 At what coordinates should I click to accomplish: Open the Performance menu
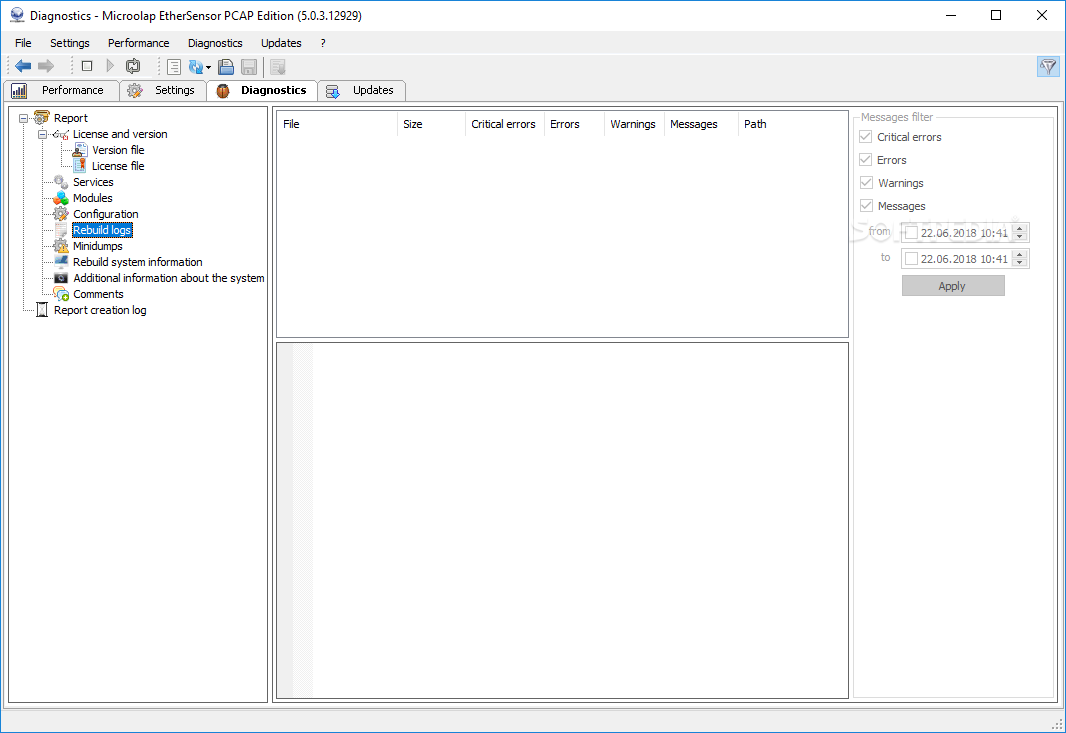pyautogui.click(x=139, y=43)
